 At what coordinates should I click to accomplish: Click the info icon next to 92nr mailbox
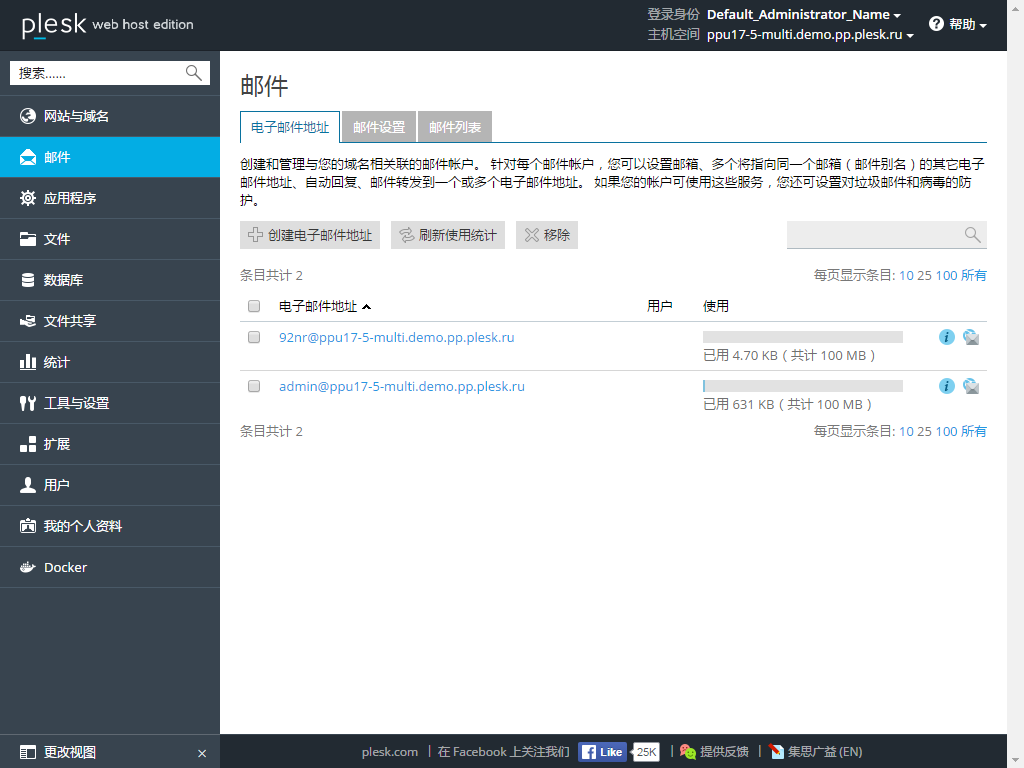tap(946, 337)
